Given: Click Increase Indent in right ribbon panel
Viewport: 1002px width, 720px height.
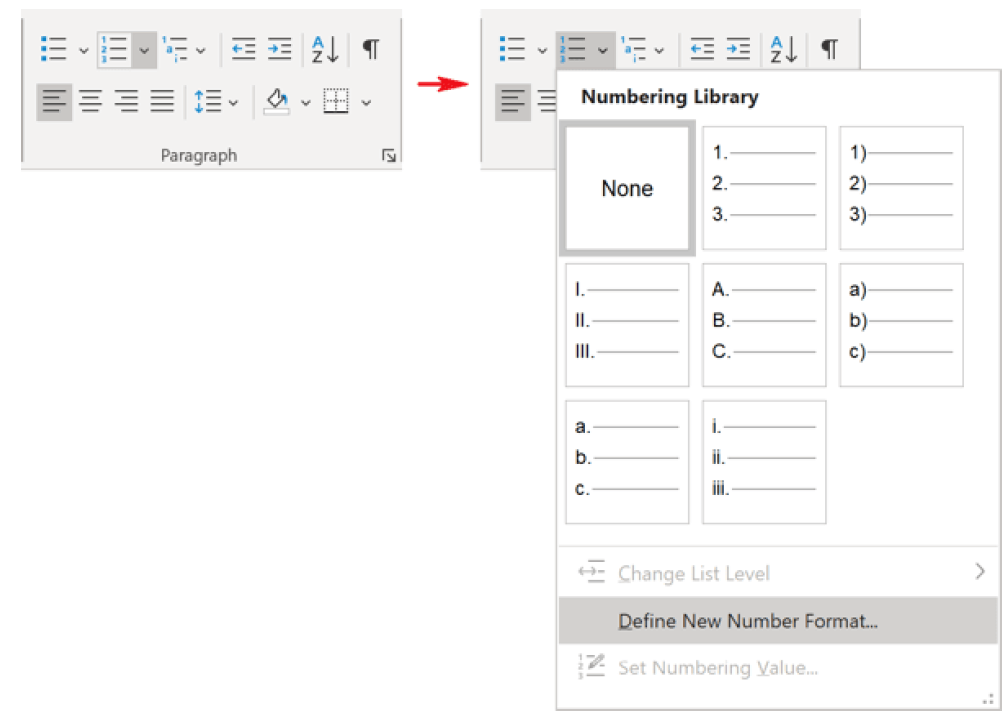Looking at the screenshot, I should [x=738, y=49].
